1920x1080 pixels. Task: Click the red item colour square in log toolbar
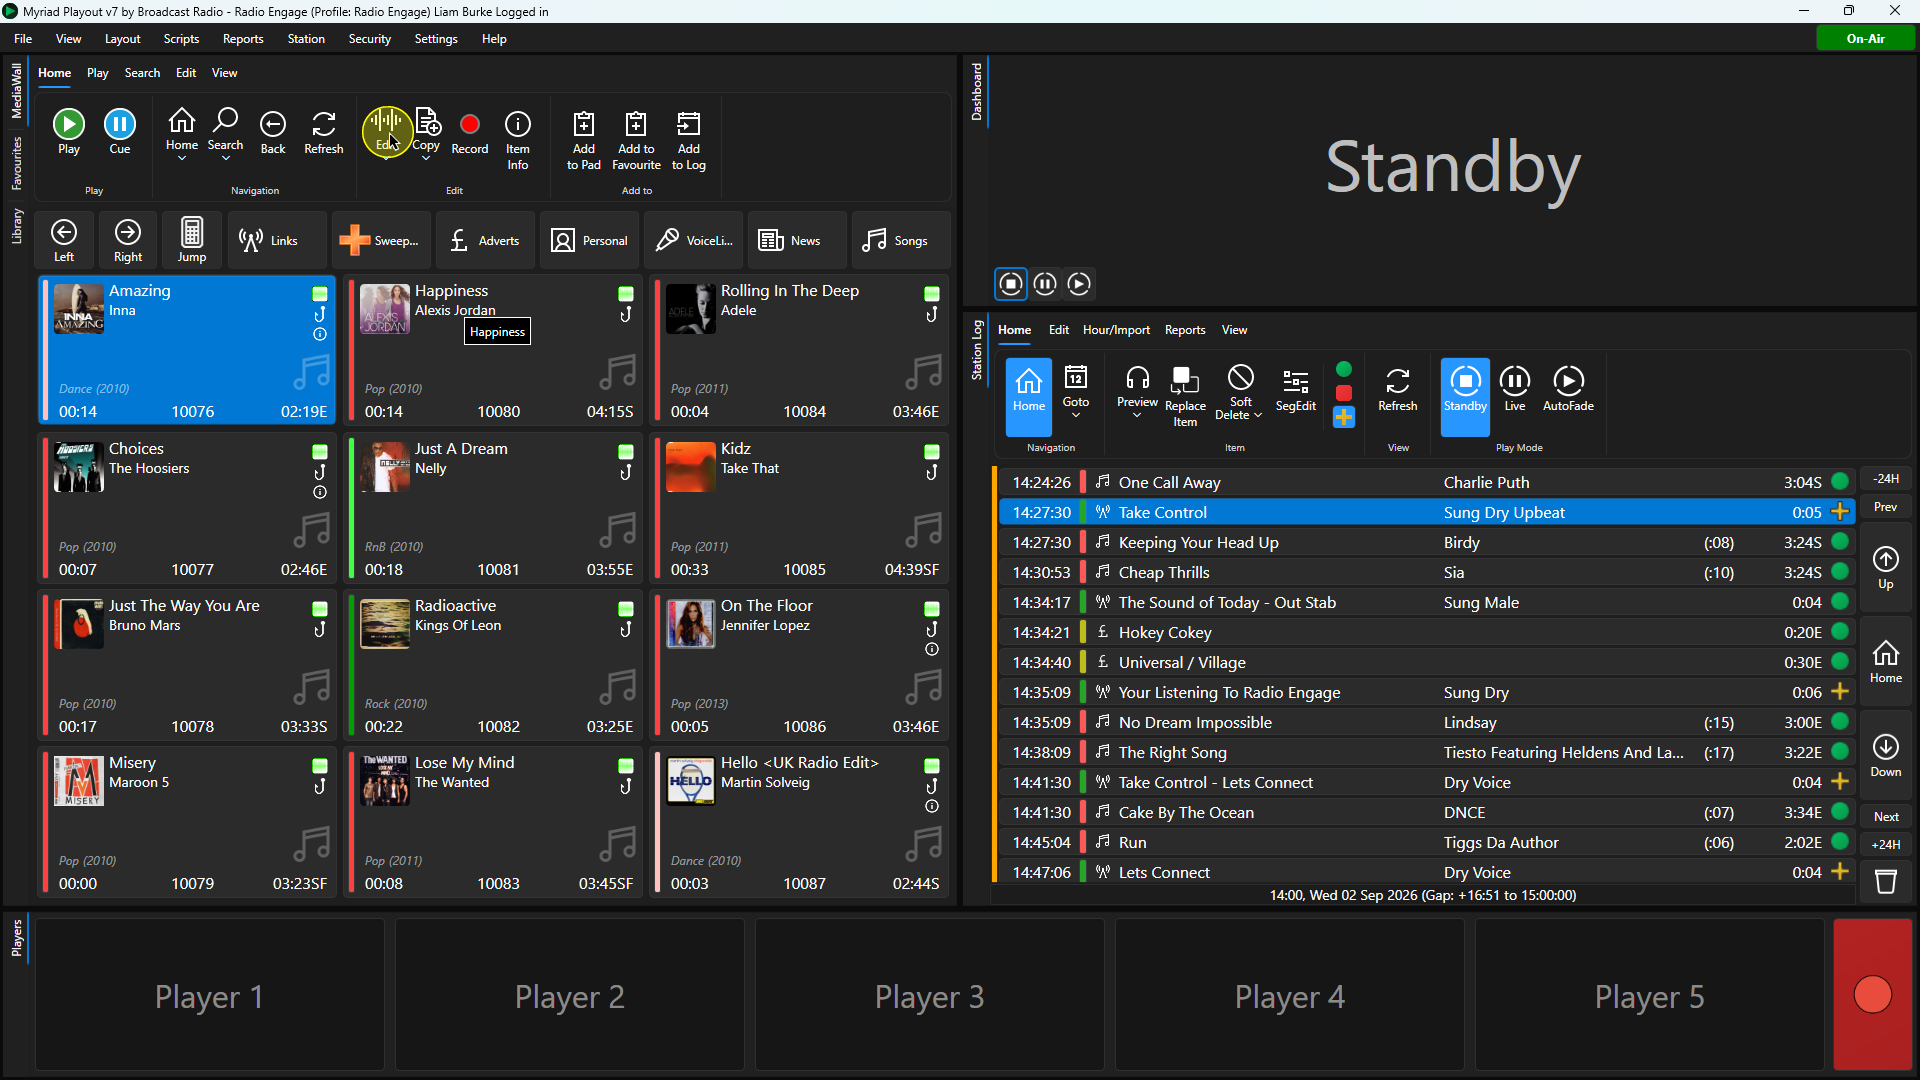[x=1344, y=393]
